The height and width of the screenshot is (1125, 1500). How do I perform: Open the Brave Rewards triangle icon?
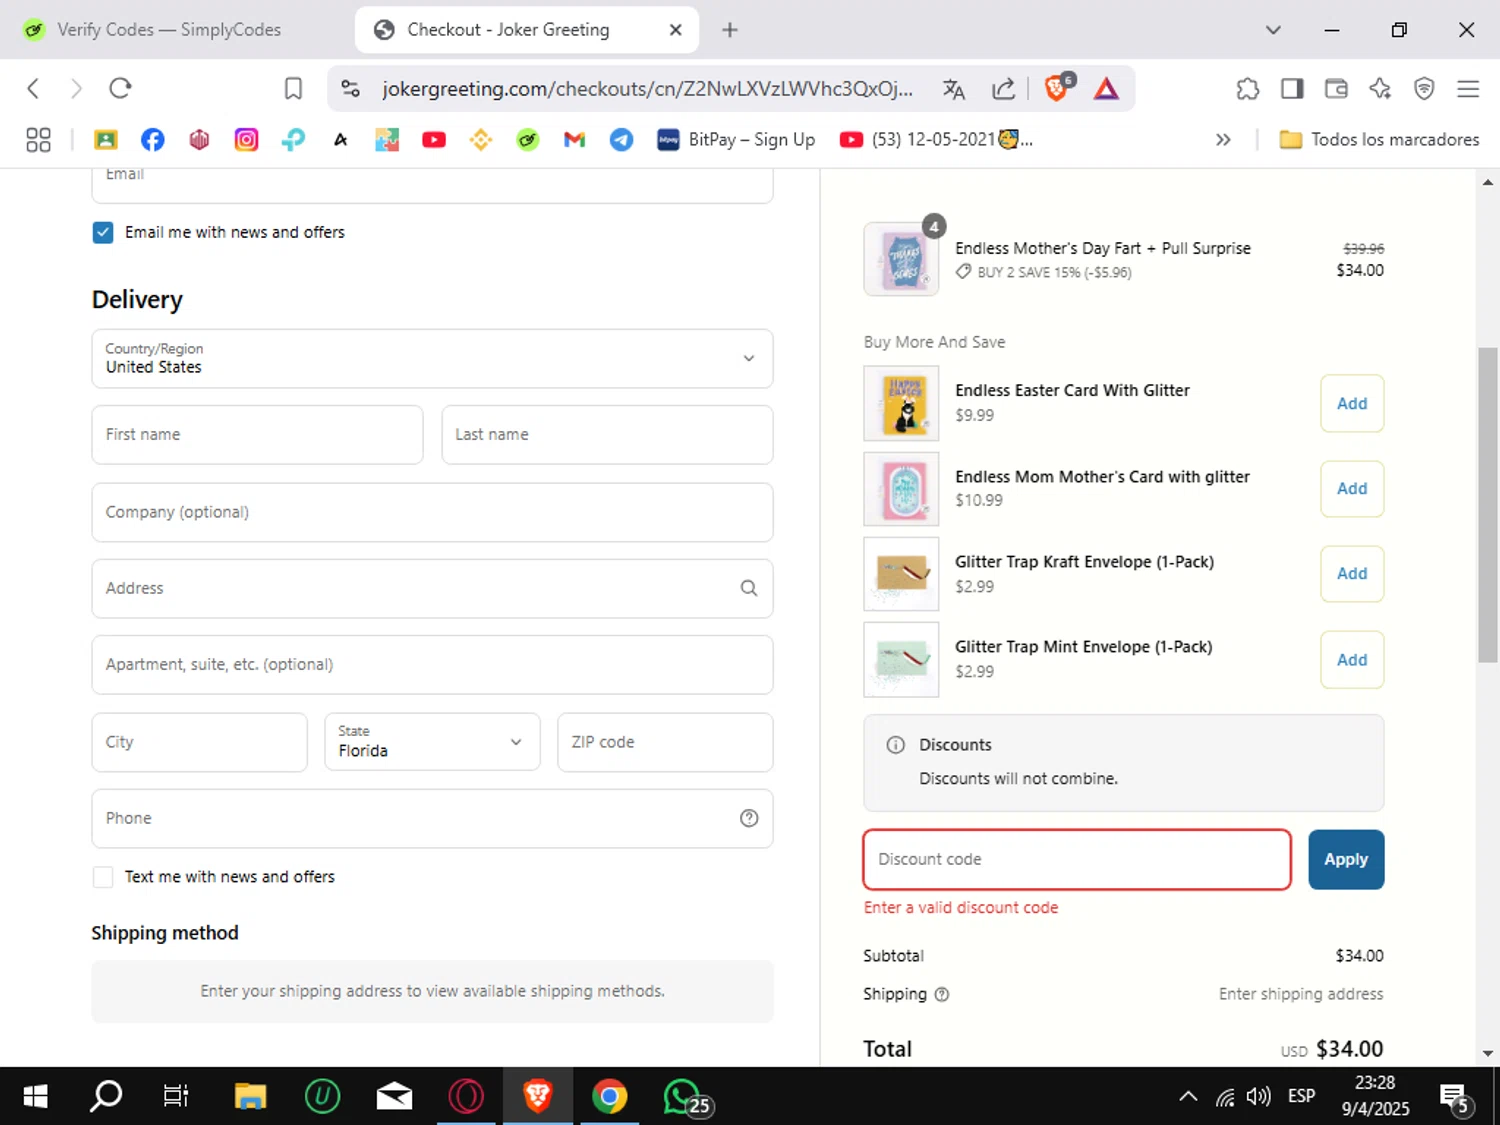pos(1106,89)
